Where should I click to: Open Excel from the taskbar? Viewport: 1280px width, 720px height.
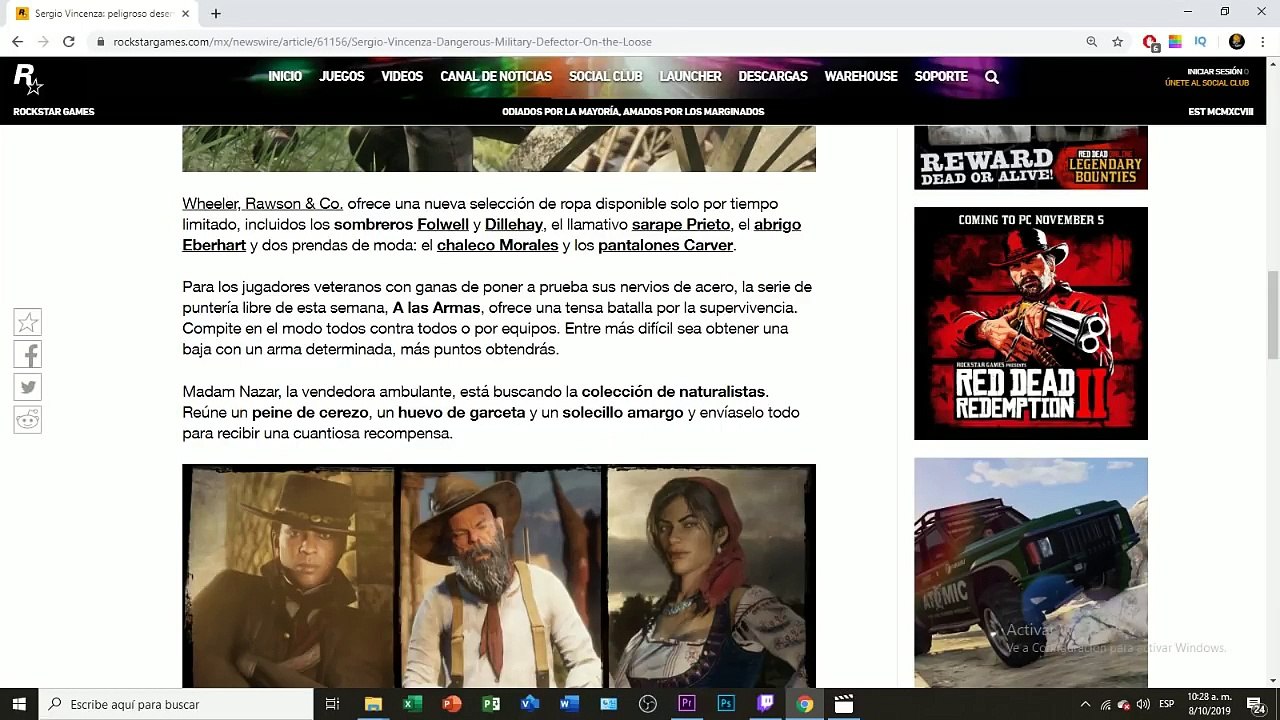412,704
